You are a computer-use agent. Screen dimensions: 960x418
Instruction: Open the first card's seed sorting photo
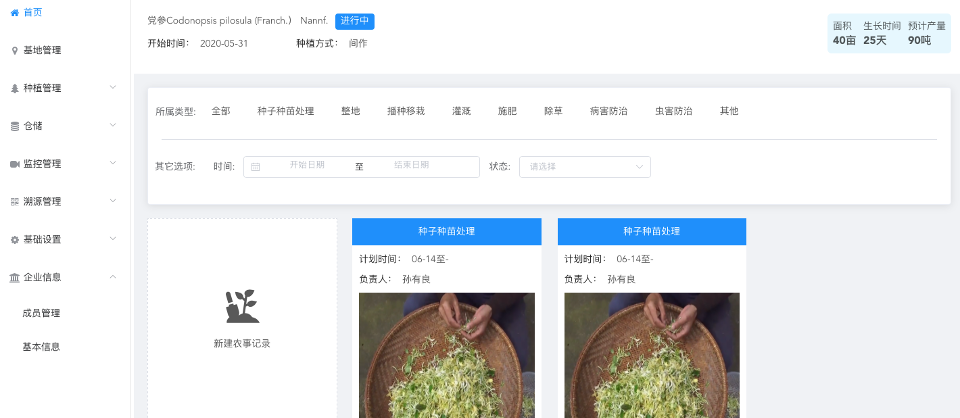click(x=447, y=356)
